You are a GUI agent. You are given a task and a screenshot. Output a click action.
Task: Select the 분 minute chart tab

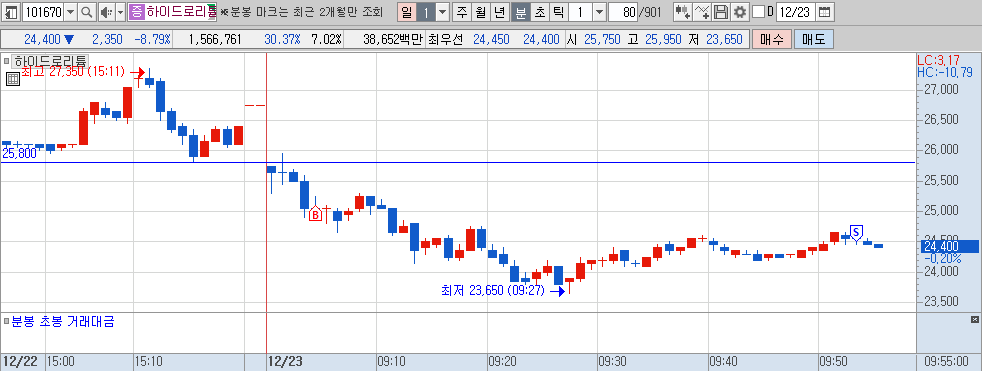[x=520, y=12]
